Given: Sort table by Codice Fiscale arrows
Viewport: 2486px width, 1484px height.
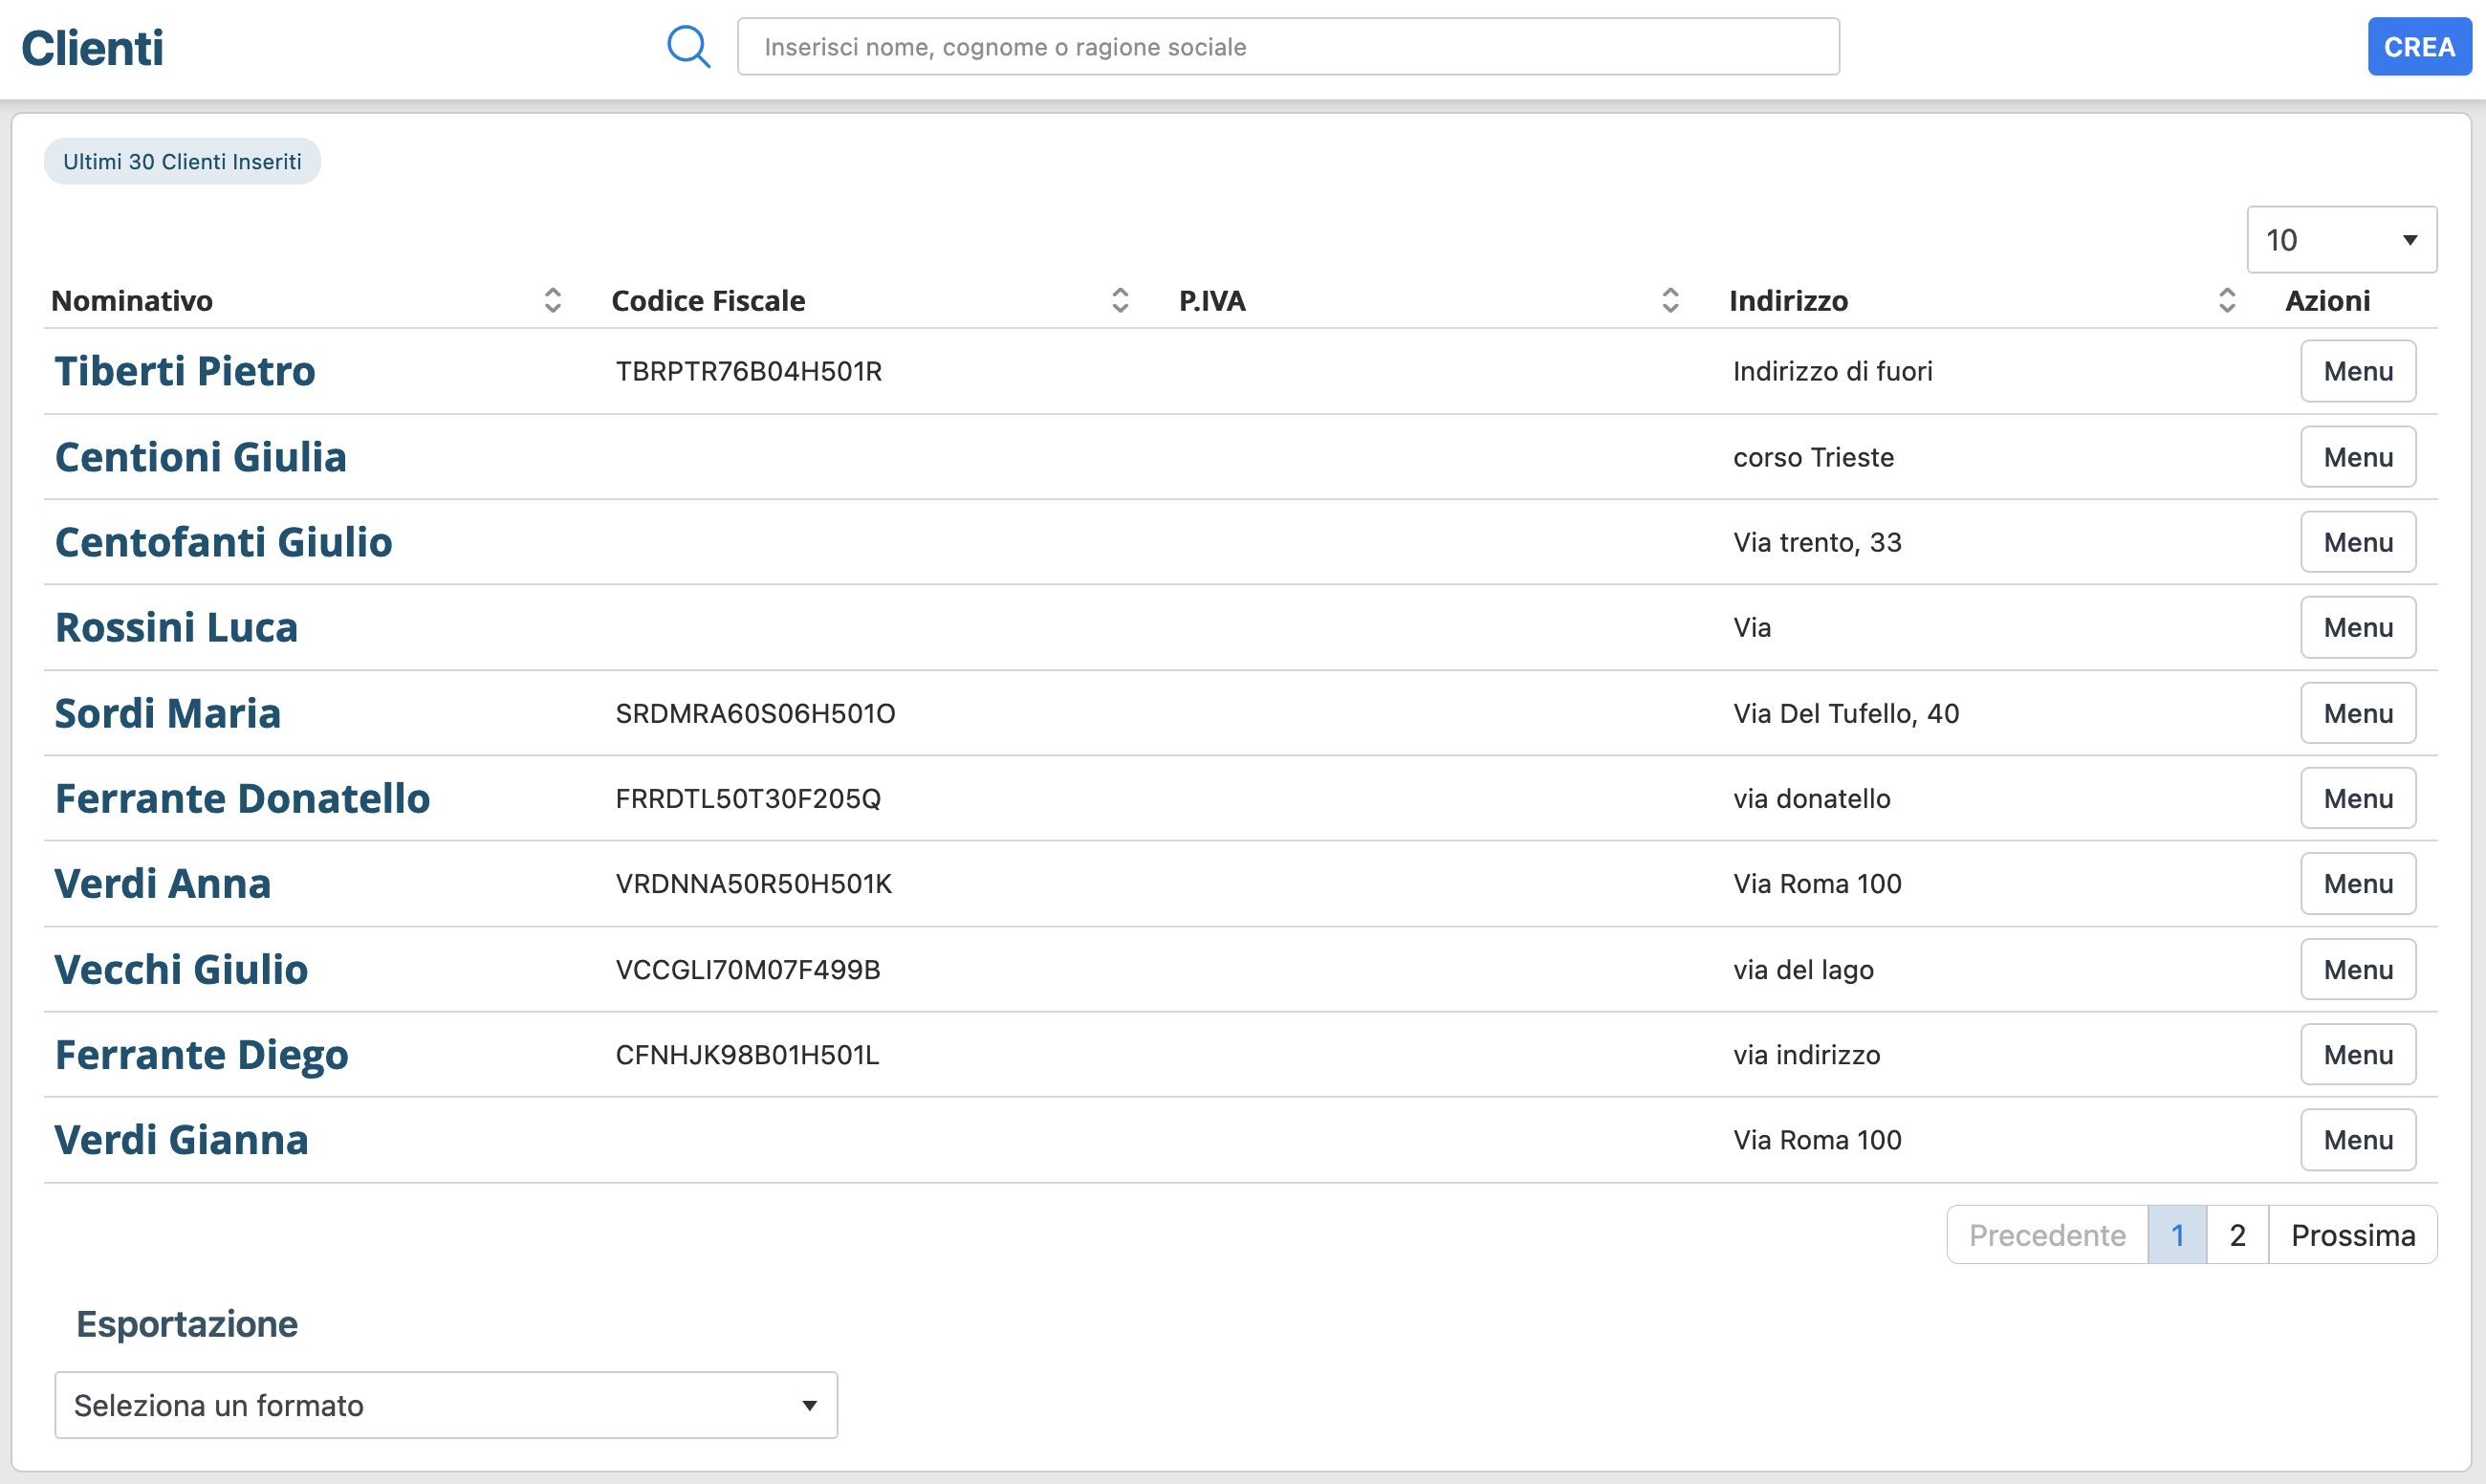Looking at the screenshot, I should pyautogui.click(x=1119, y=300).
